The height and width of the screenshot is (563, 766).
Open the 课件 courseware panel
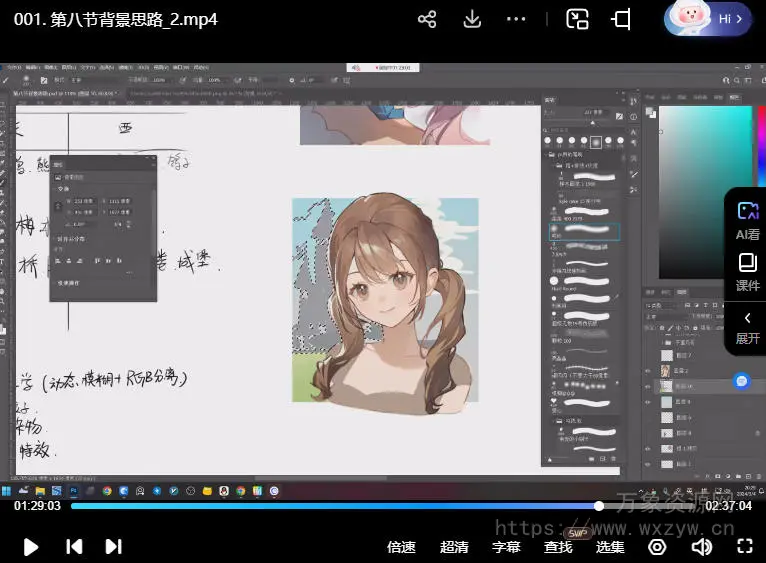click(x=747, y=271)
